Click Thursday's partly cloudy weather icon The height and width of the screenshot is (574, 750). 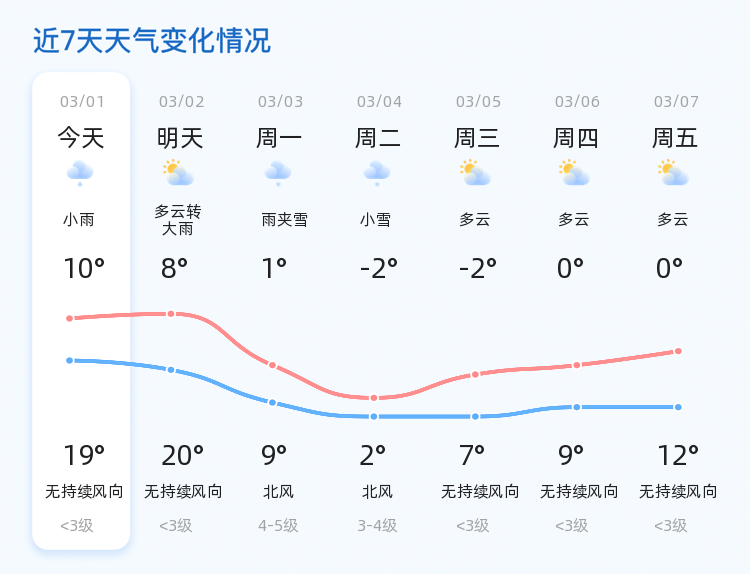point(575,173)
